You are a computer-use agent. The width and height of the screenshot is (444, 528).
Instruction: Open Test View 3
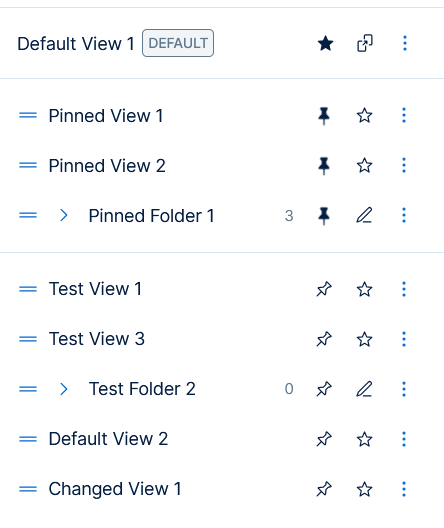pyautogui.click(x=97, y=339)
